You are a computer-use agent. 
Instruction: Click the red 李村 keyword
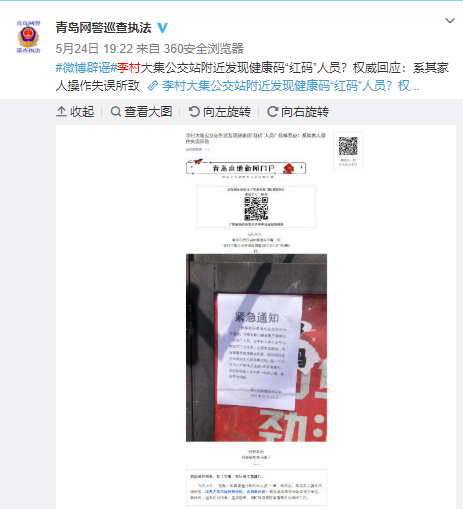pyautogui.click(x=128, y=68)
